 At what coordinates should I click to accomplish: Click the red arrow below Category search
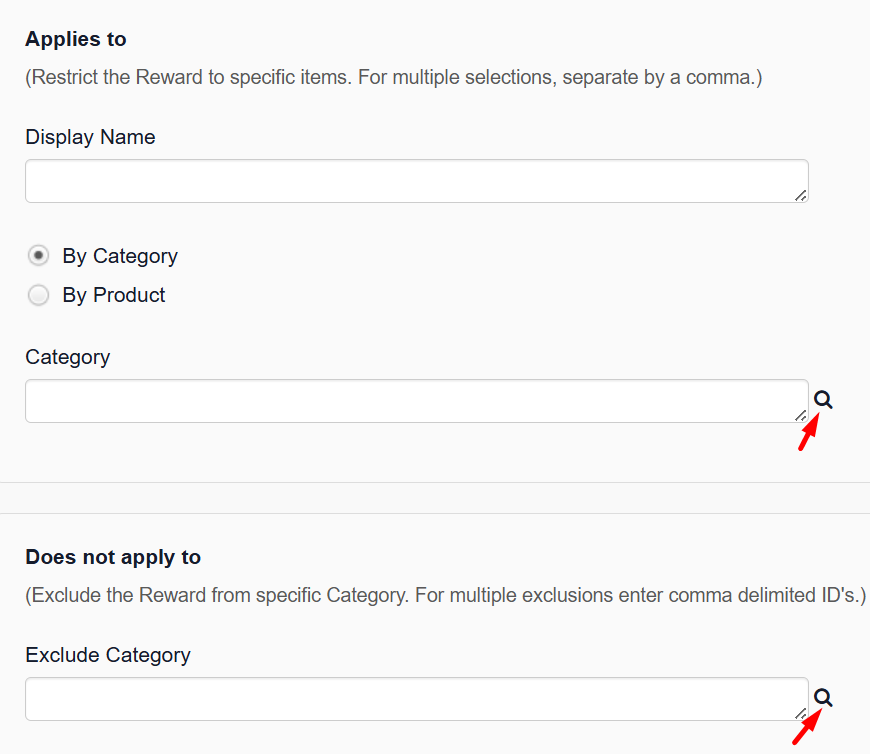pyautogui.click(x=808, y=433)
